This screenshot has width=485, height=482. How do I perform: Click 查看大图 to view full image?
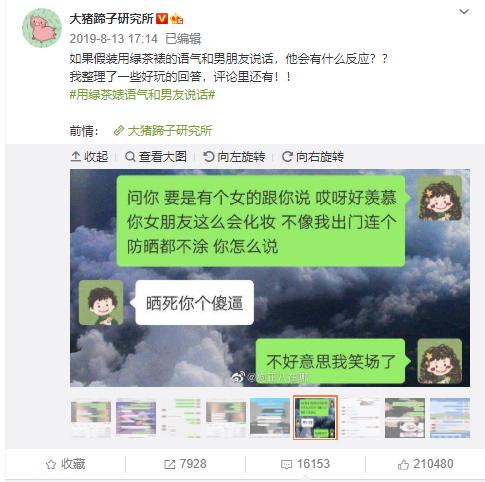[x=156, y=156]
